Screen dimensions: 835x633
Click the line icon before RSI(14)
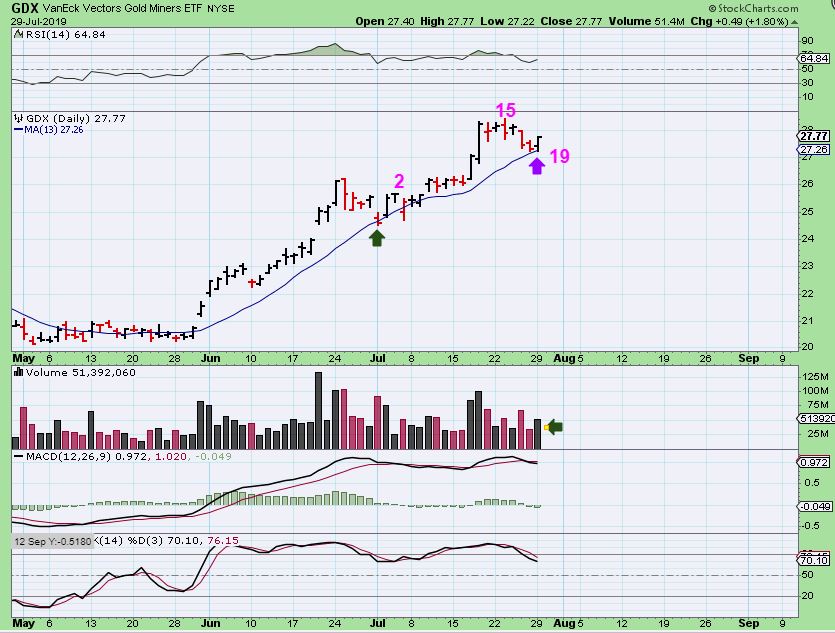tap(18, 34)
